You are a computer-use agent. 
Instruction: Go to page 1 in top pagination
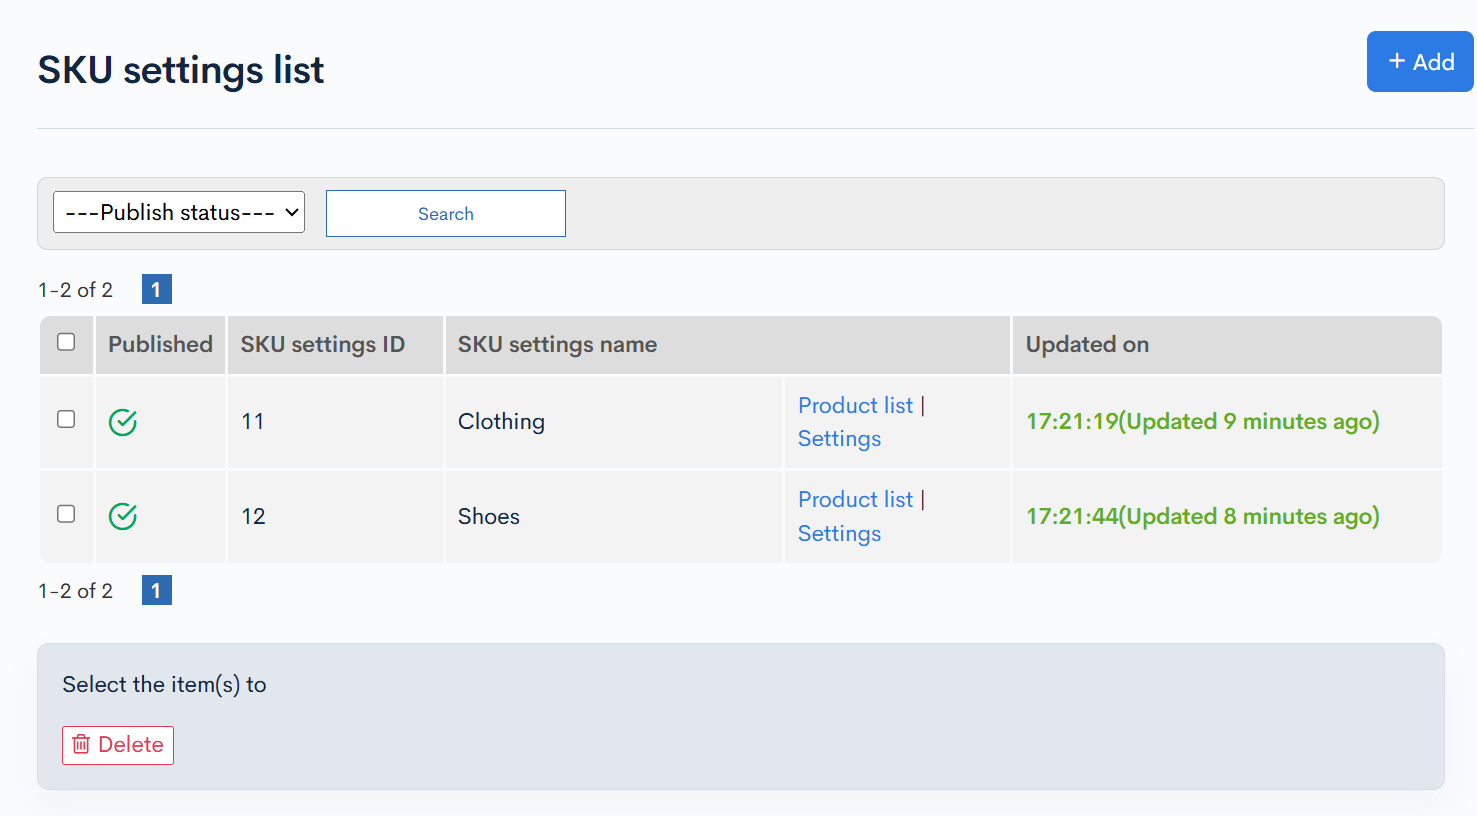[x=157, y=290]
